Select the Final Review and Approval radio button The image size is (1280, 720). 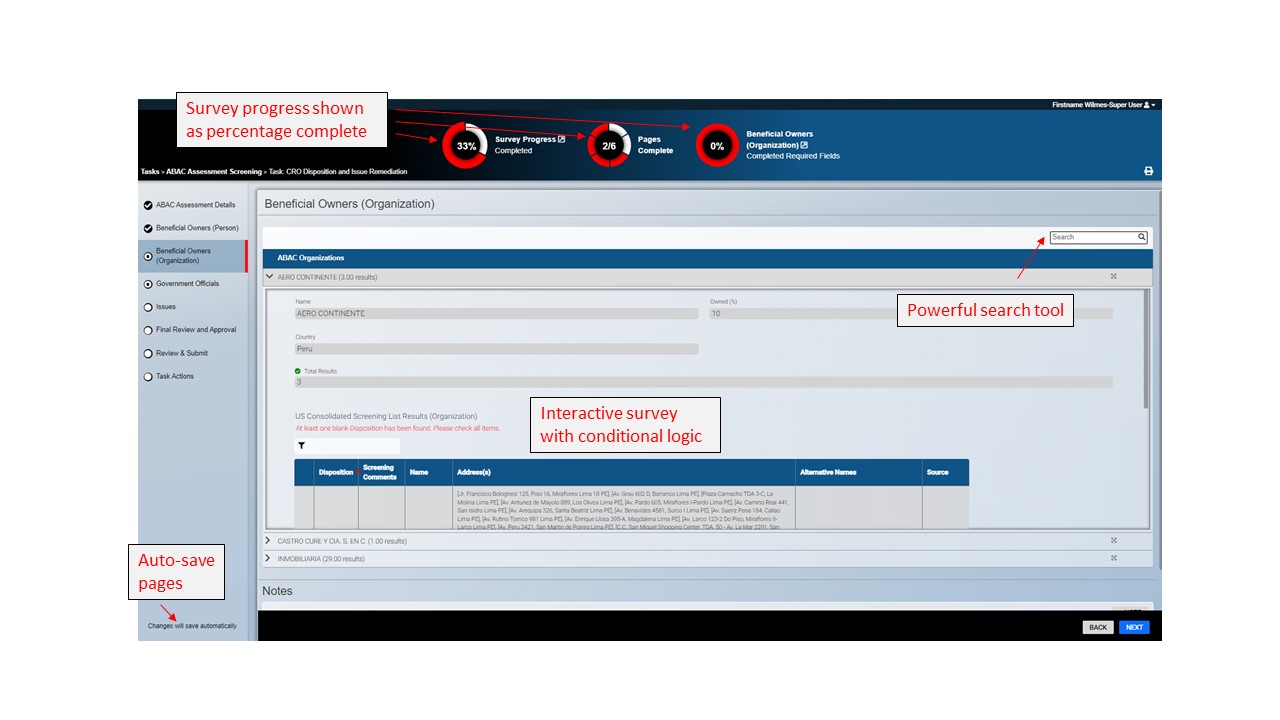148,330
